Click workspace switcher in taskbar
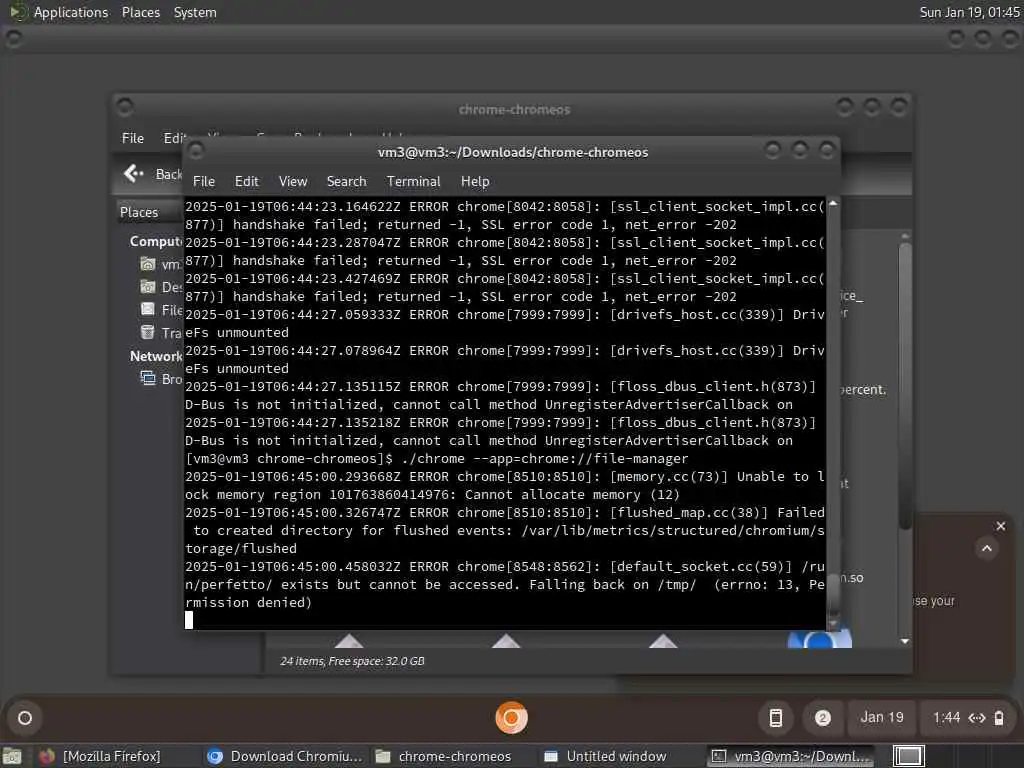Screen dimensions: 1024x768 908,756
